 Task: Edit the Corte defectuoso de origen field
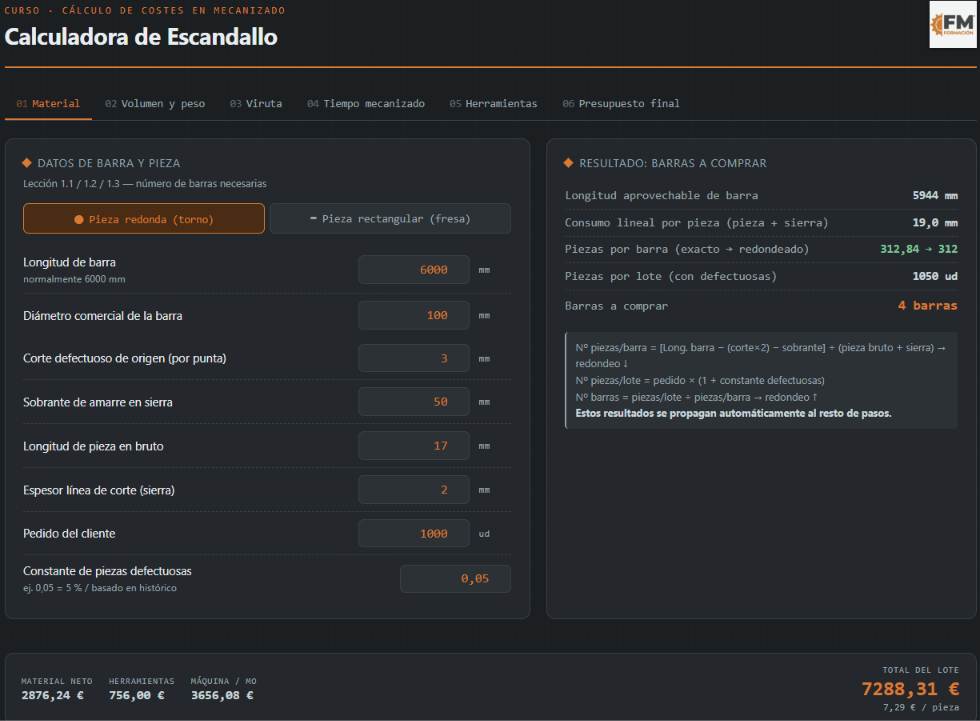[414, 359]
